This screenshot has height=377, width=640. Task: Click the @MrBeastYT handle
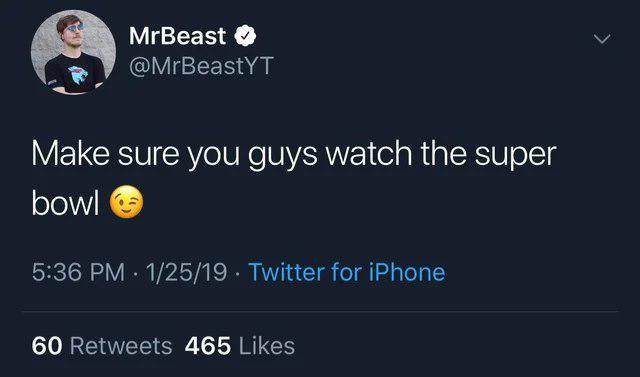pyautogui.click(x=201, y=66)
